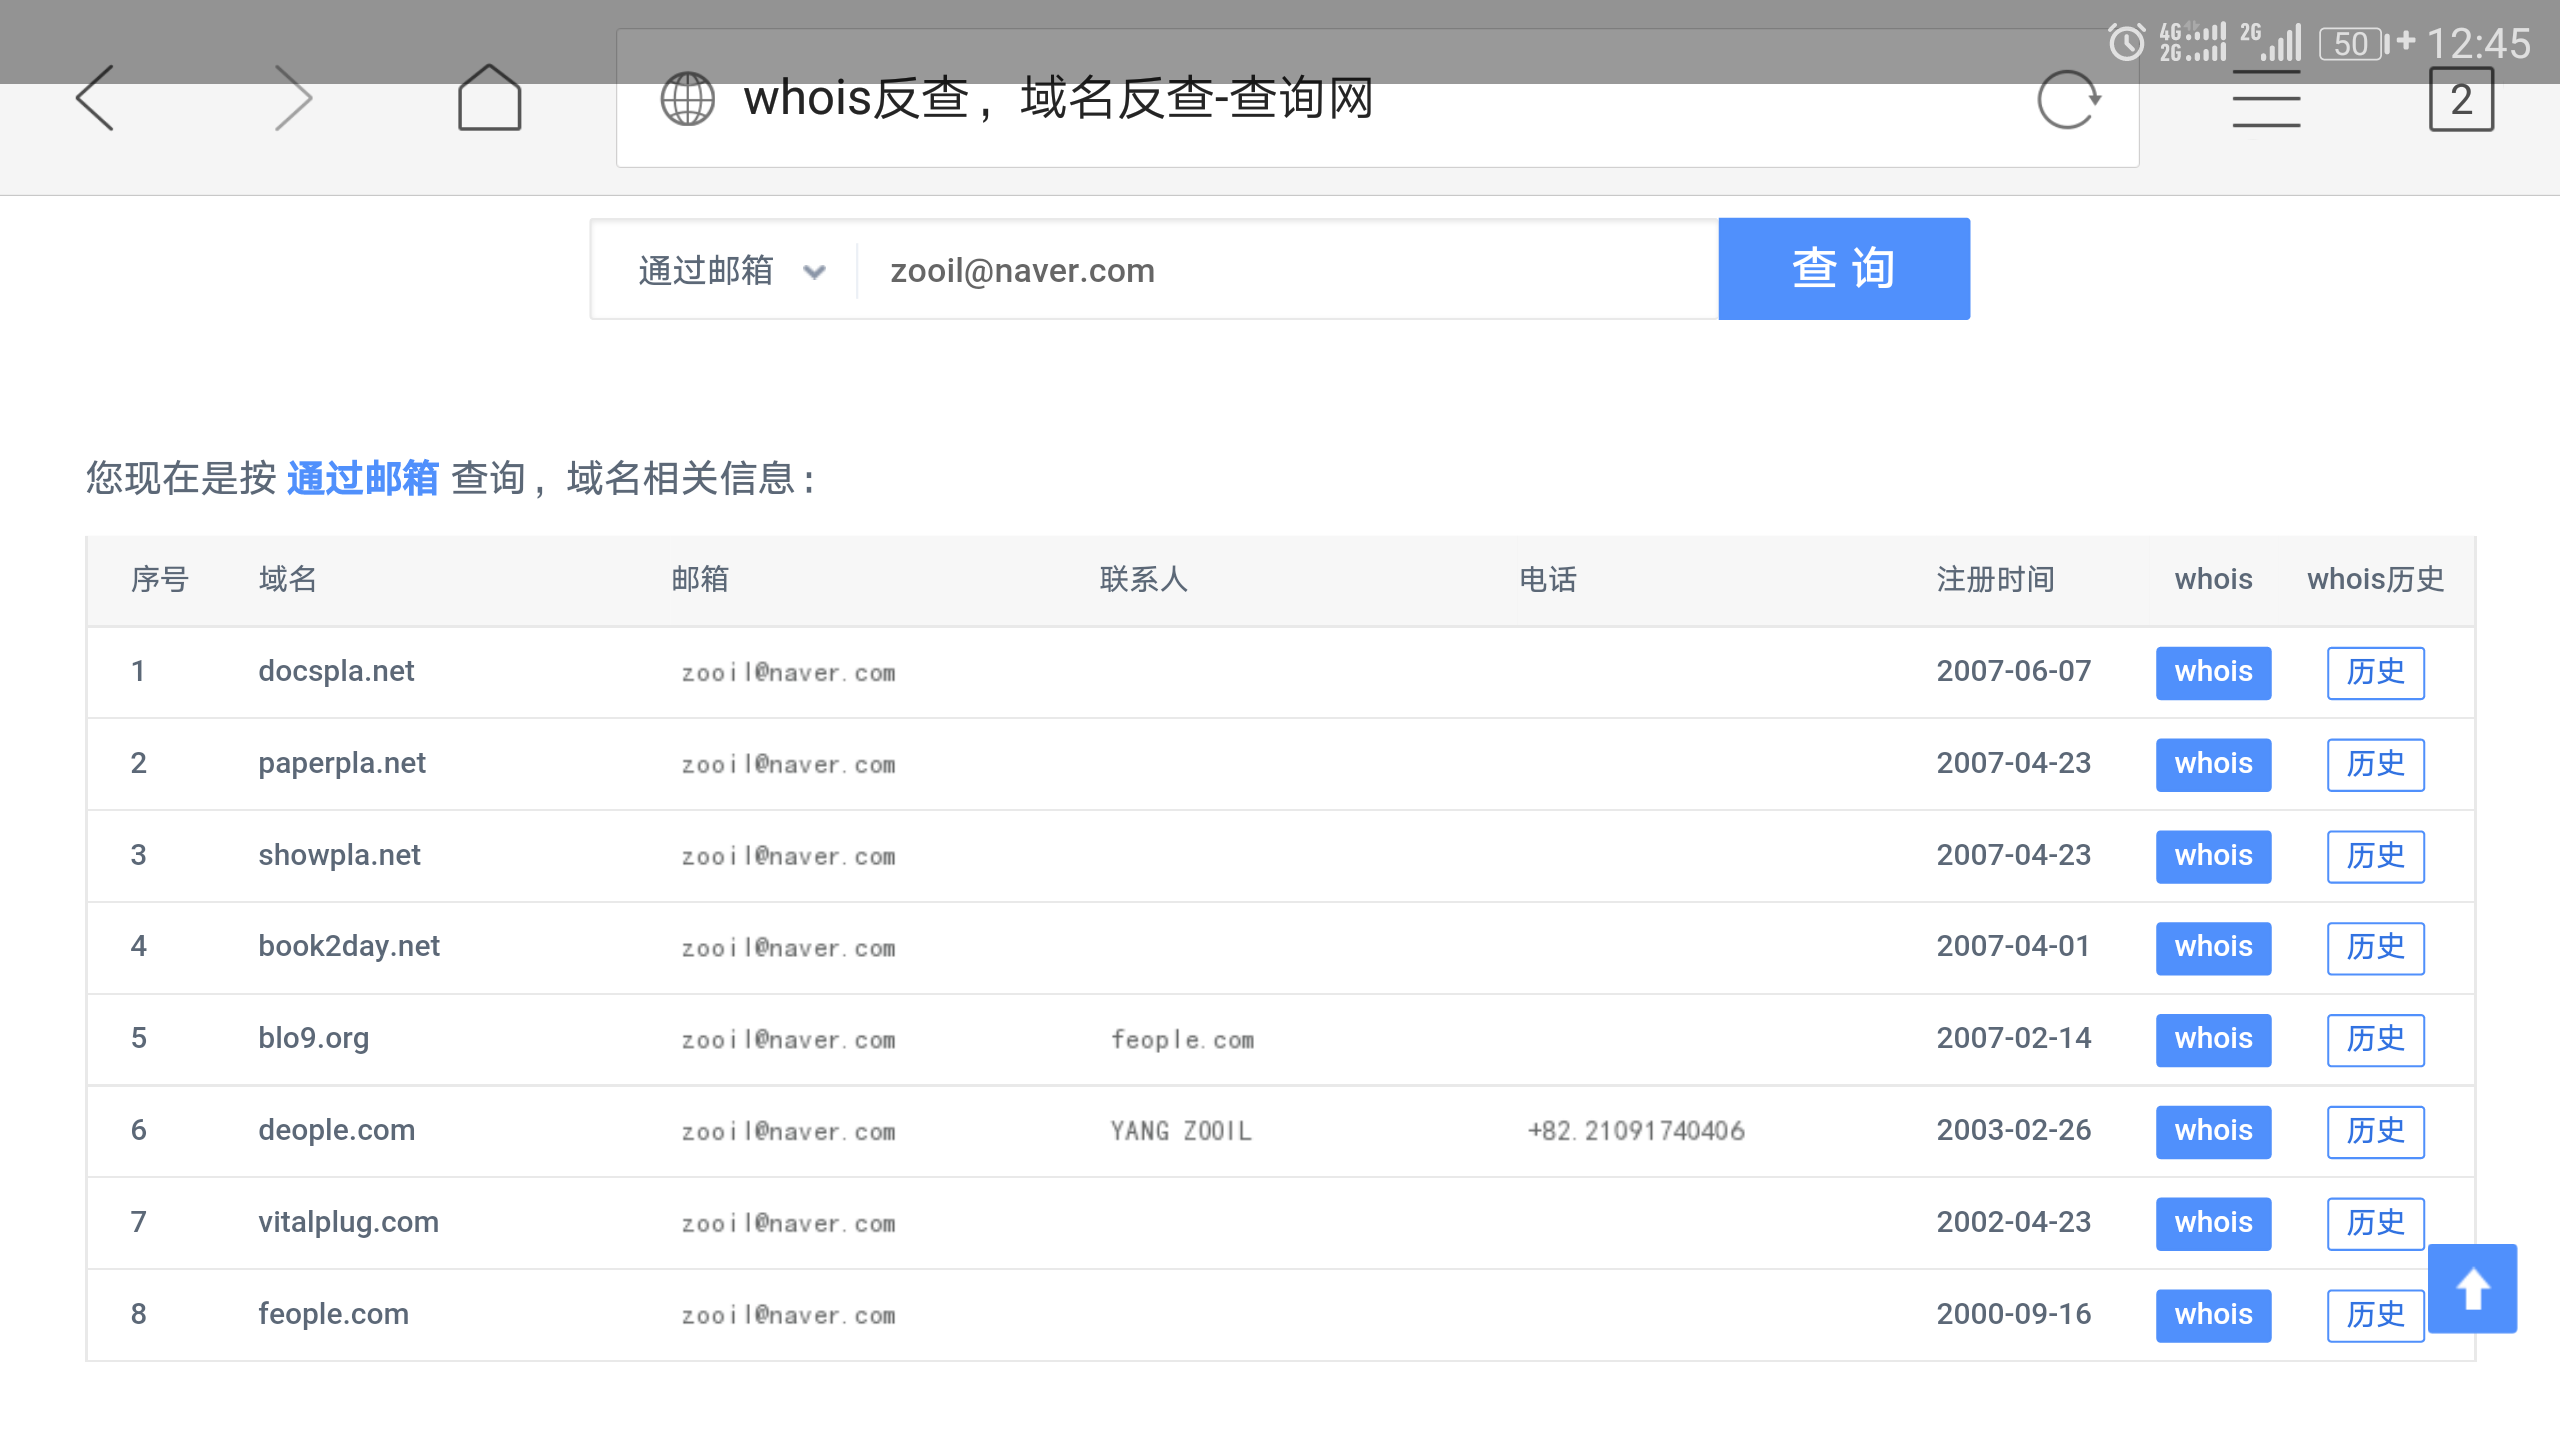View 历史 for paperpla.net

click(x=2375, y=764)
